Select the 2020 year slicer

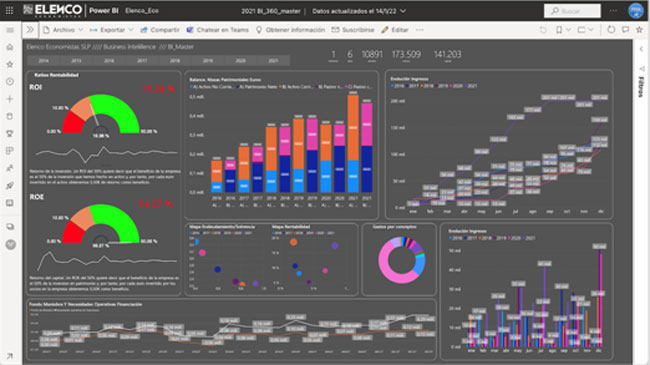coord(240,61)
